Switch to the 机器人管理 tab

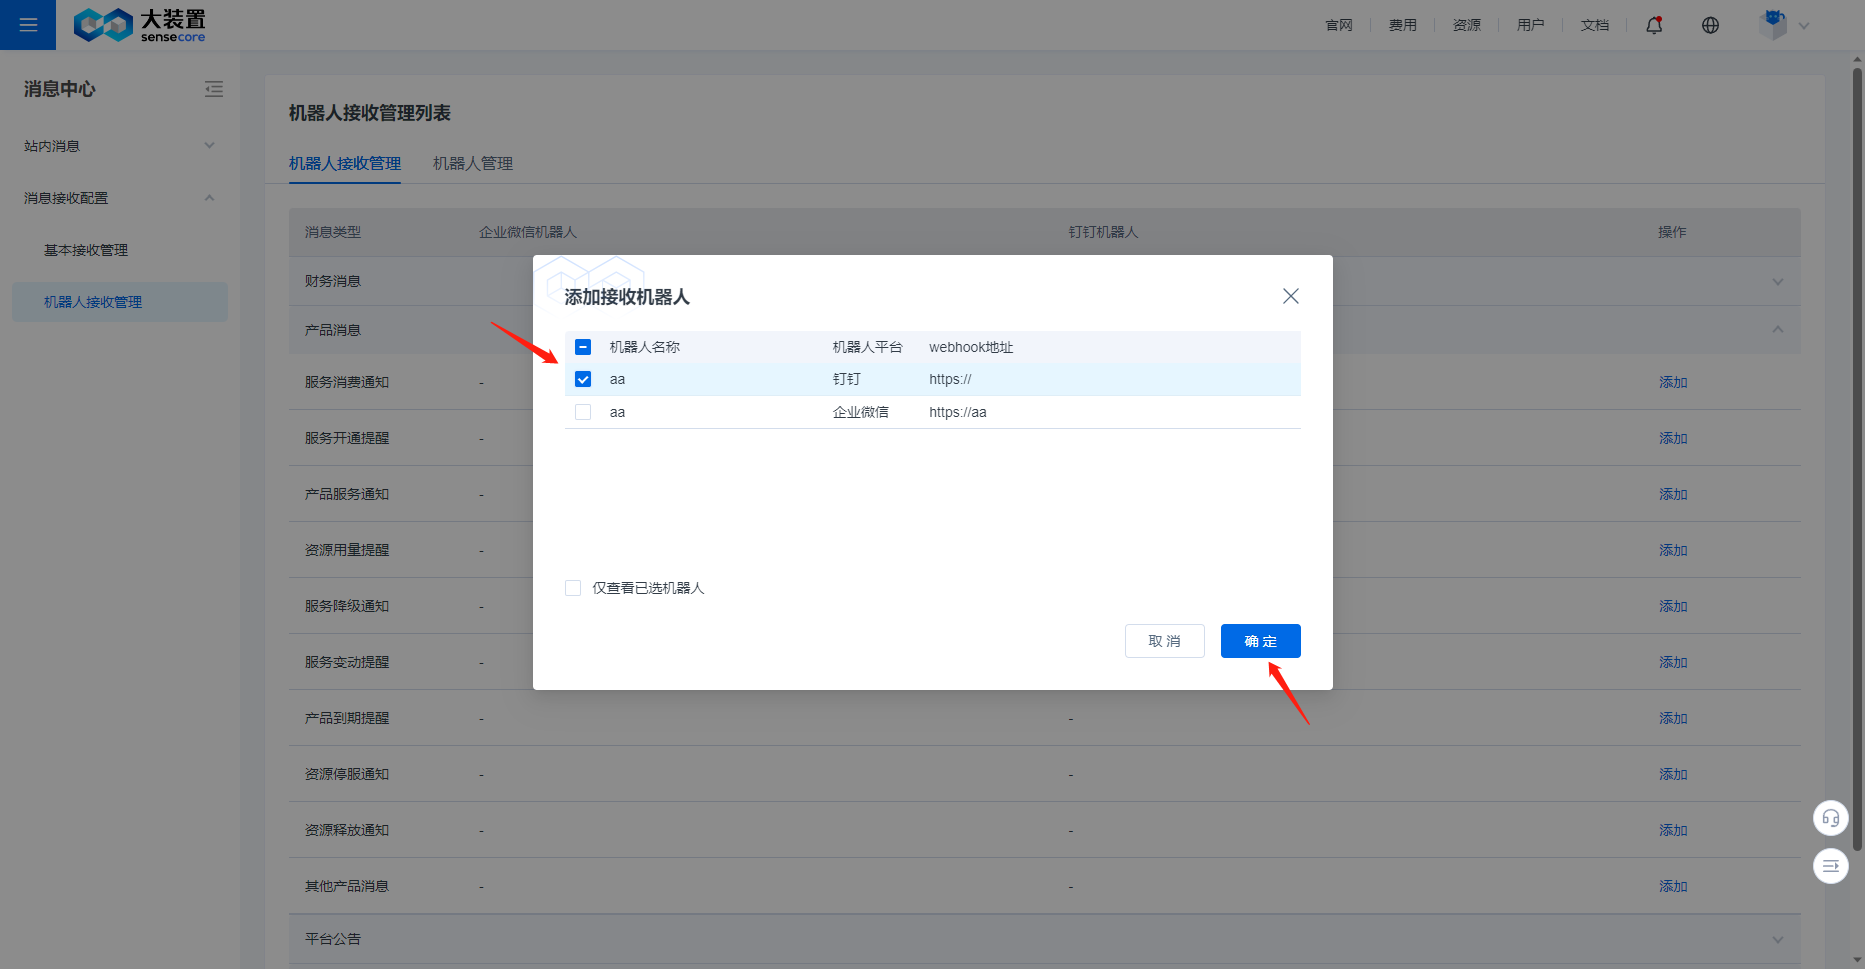click(x=473, y=163)
